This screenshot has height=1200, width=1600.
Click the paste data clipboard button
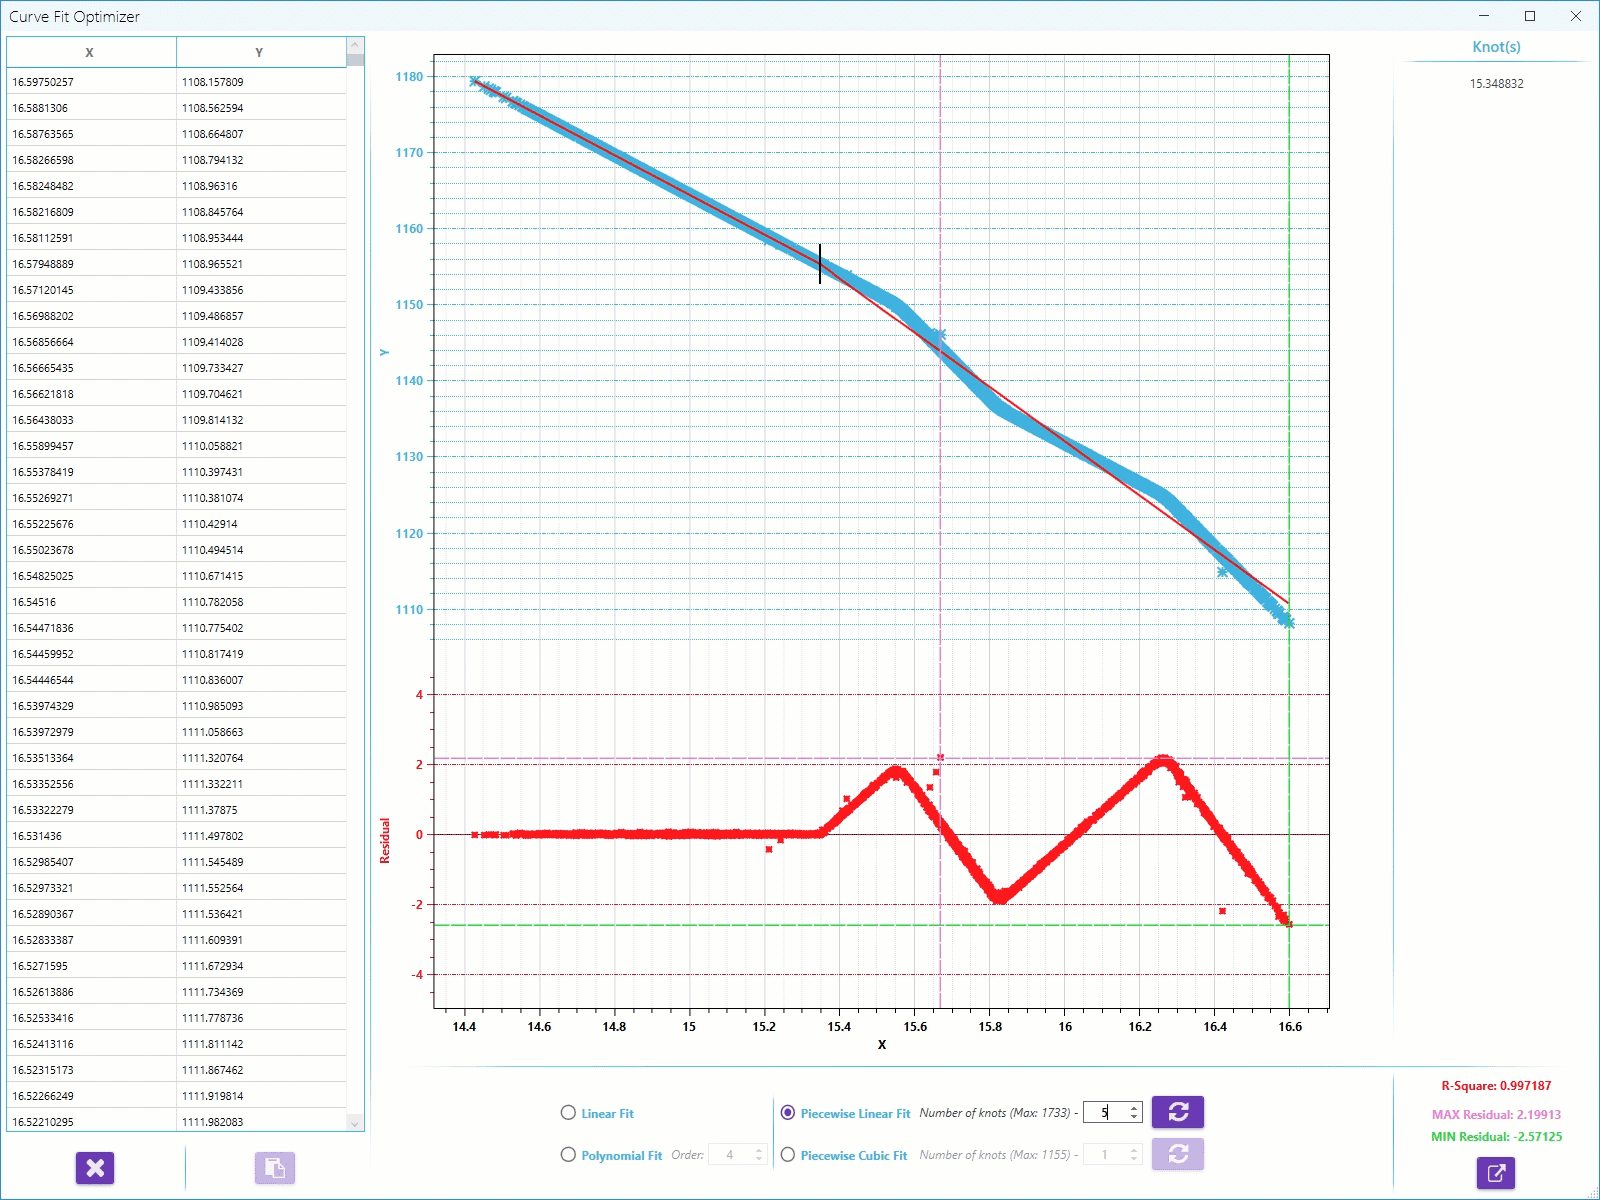(x=275, y=1168)
